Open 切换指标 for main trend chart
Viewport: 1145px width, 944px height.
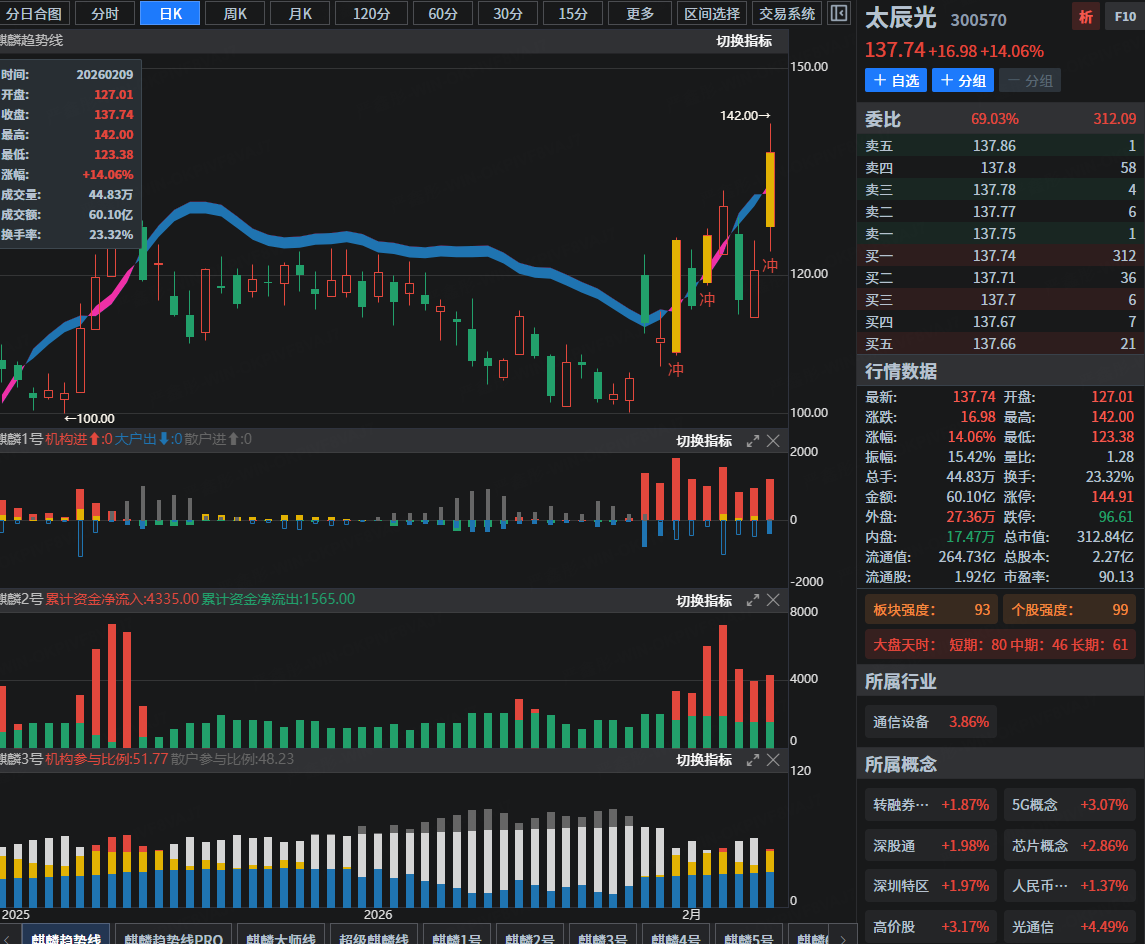point(744,41)
